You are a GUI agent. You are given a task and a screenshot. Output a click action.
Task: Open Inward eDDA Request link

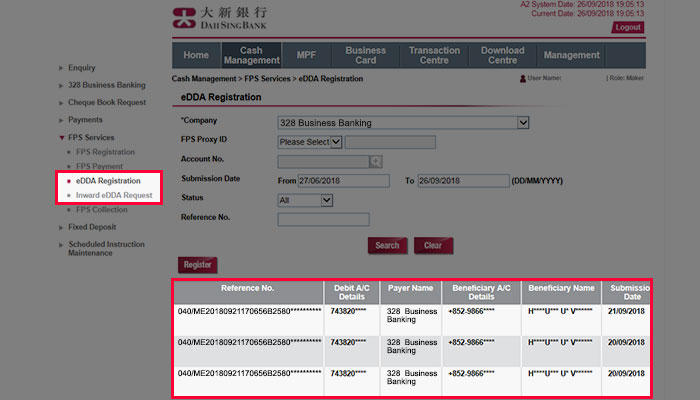tap(114, 195)
